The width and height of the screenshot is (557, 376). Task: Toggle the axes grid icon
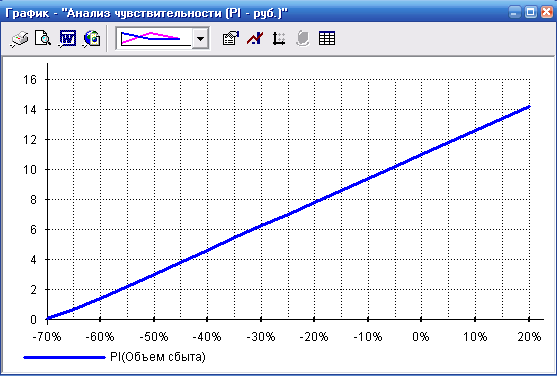coord(279,38)
